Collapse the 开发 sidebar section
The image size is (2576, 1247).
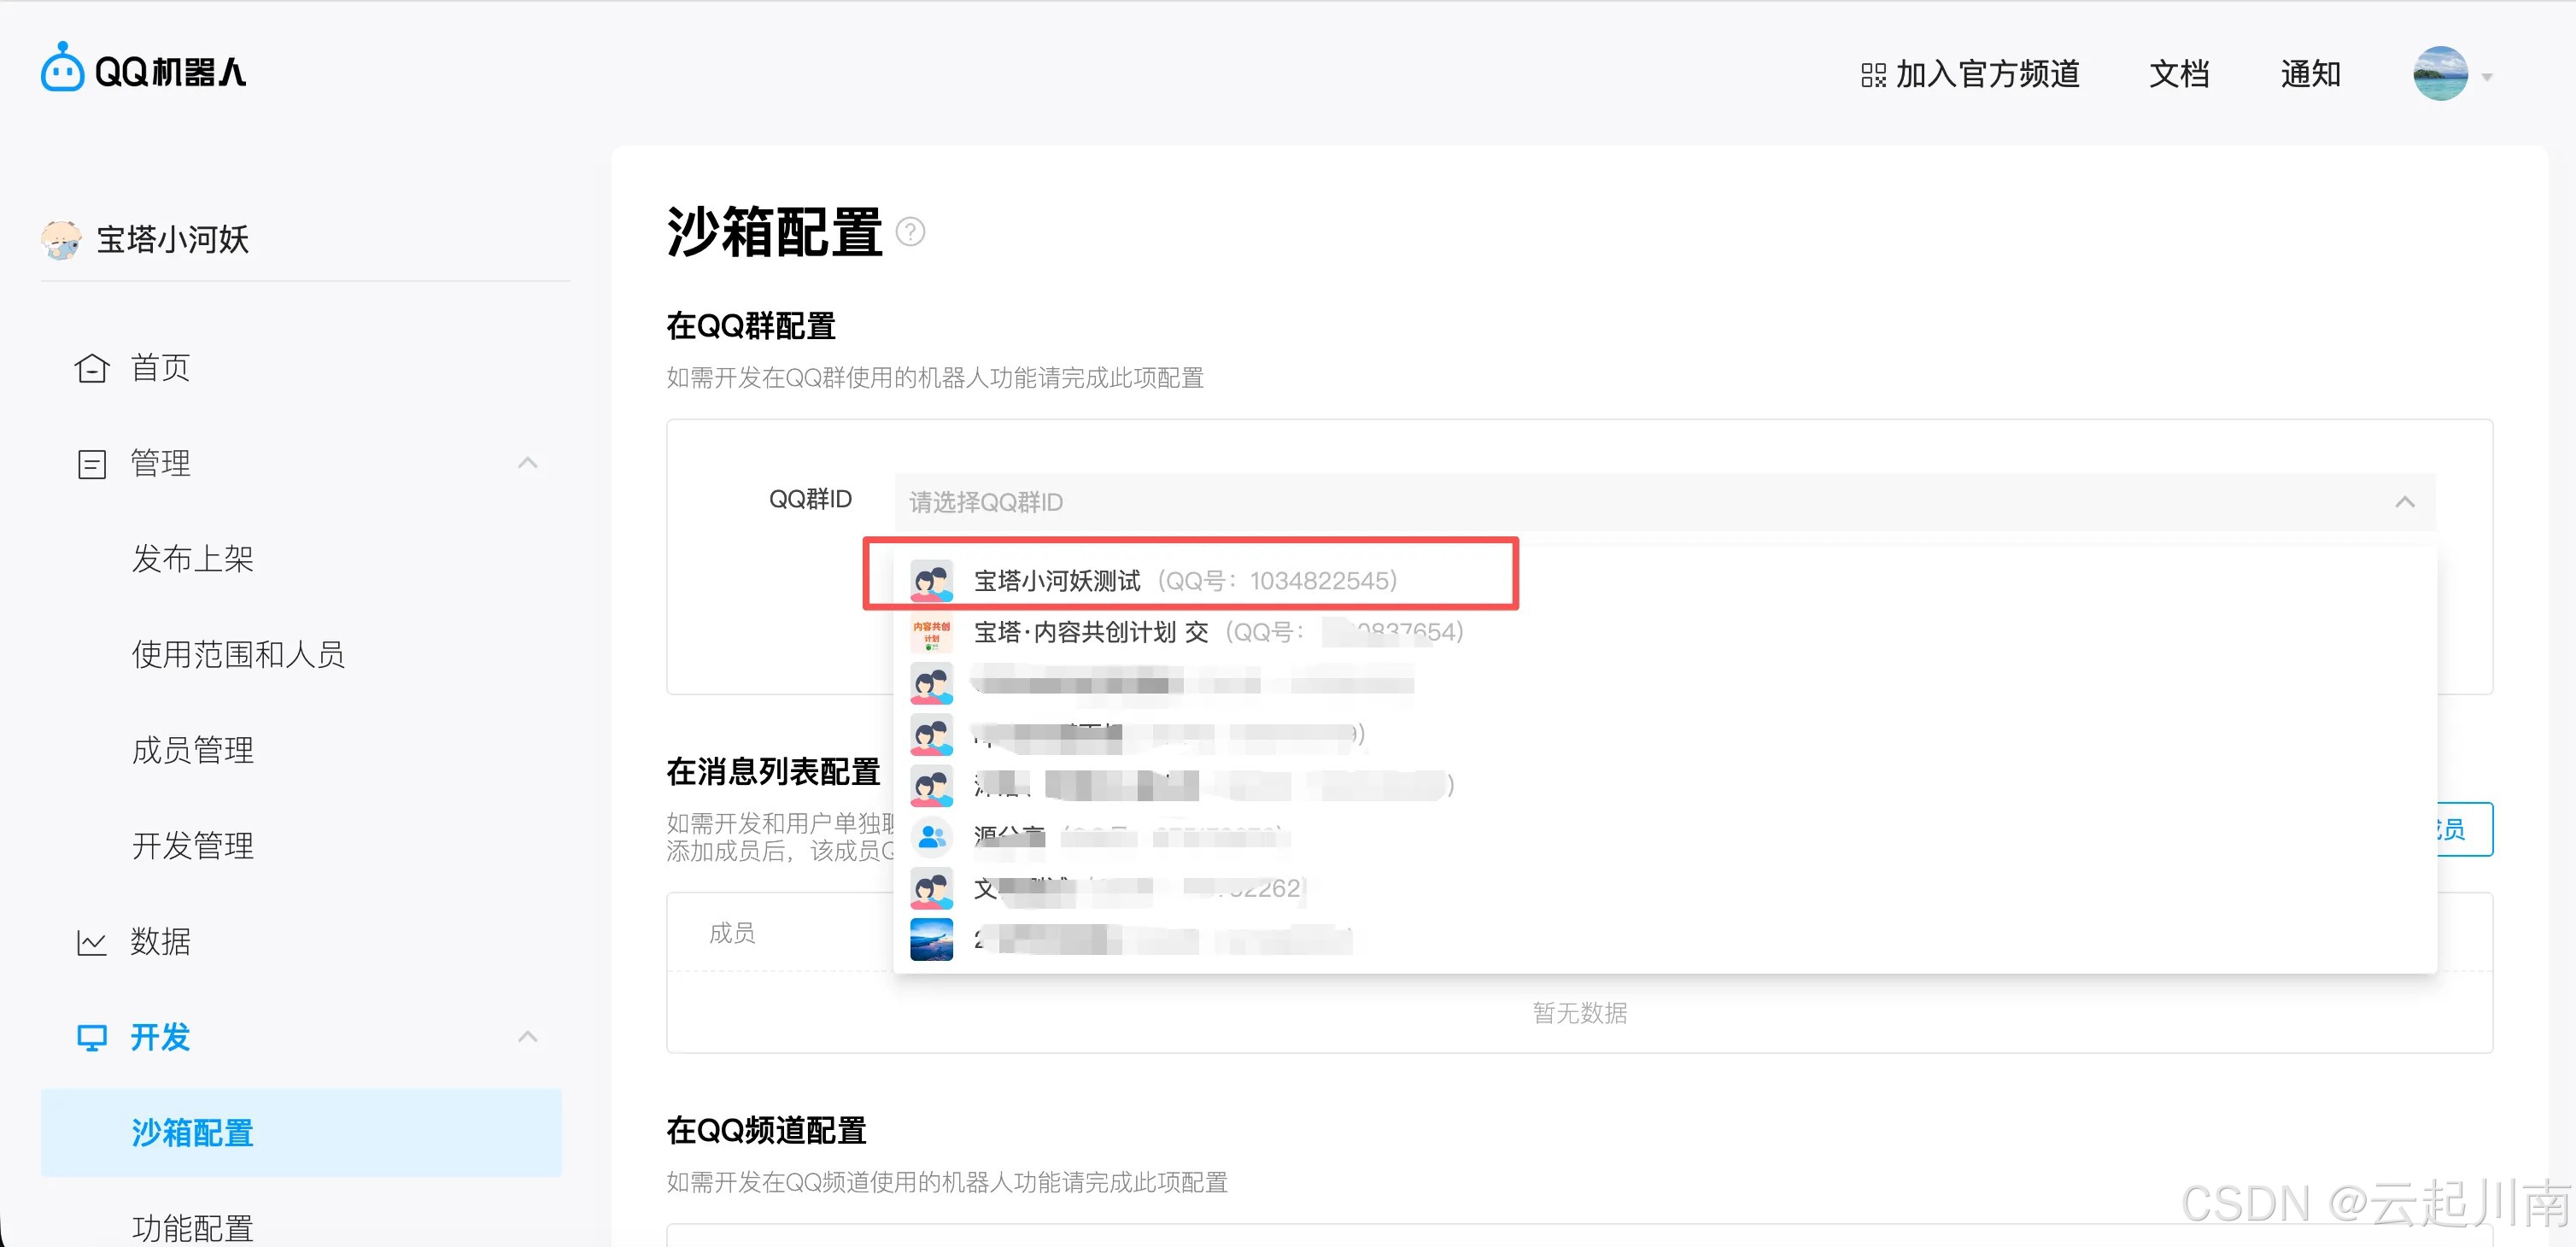click(527, 1036)
